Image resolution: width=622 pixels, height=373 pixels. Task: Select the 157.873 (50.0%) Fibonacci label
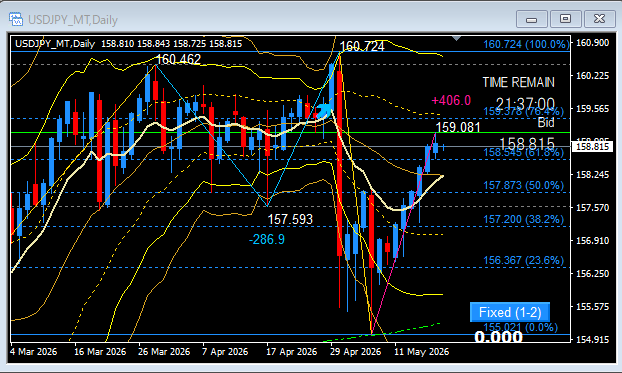pos(523,185)
